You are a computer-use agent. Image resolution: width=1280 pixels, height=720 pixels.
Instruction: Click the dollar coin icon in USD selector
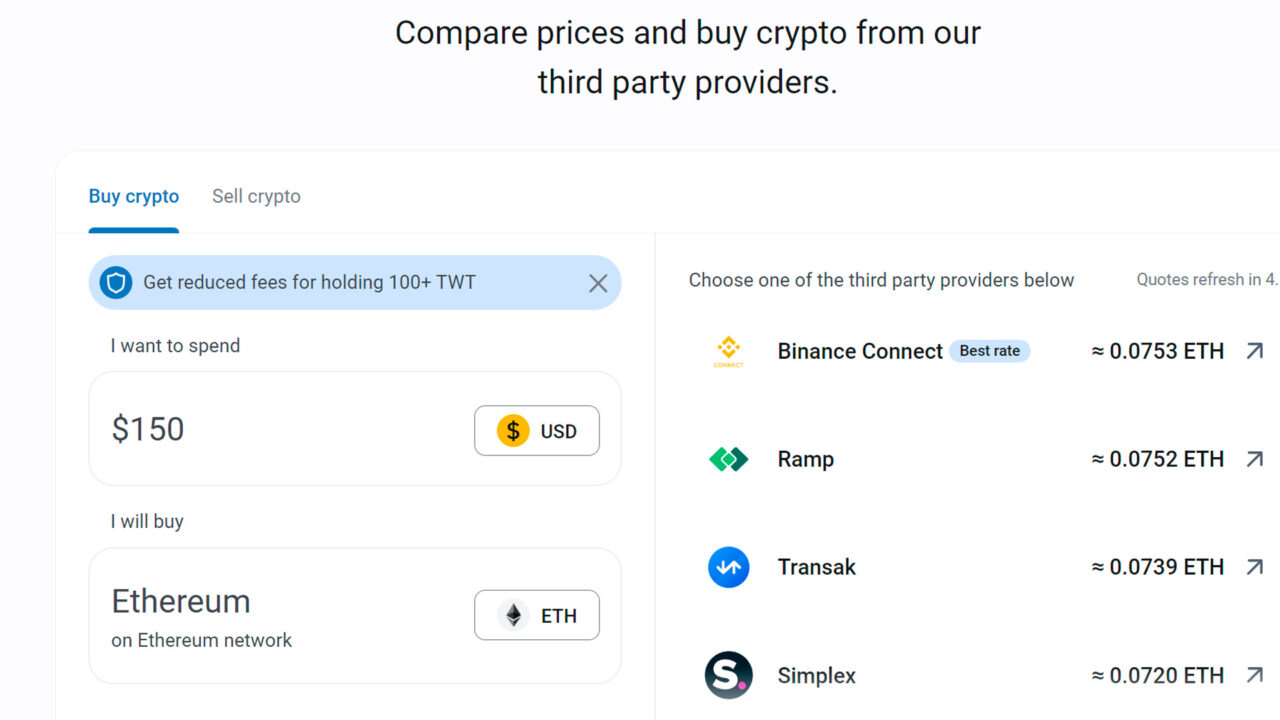[x=513, y=431]
